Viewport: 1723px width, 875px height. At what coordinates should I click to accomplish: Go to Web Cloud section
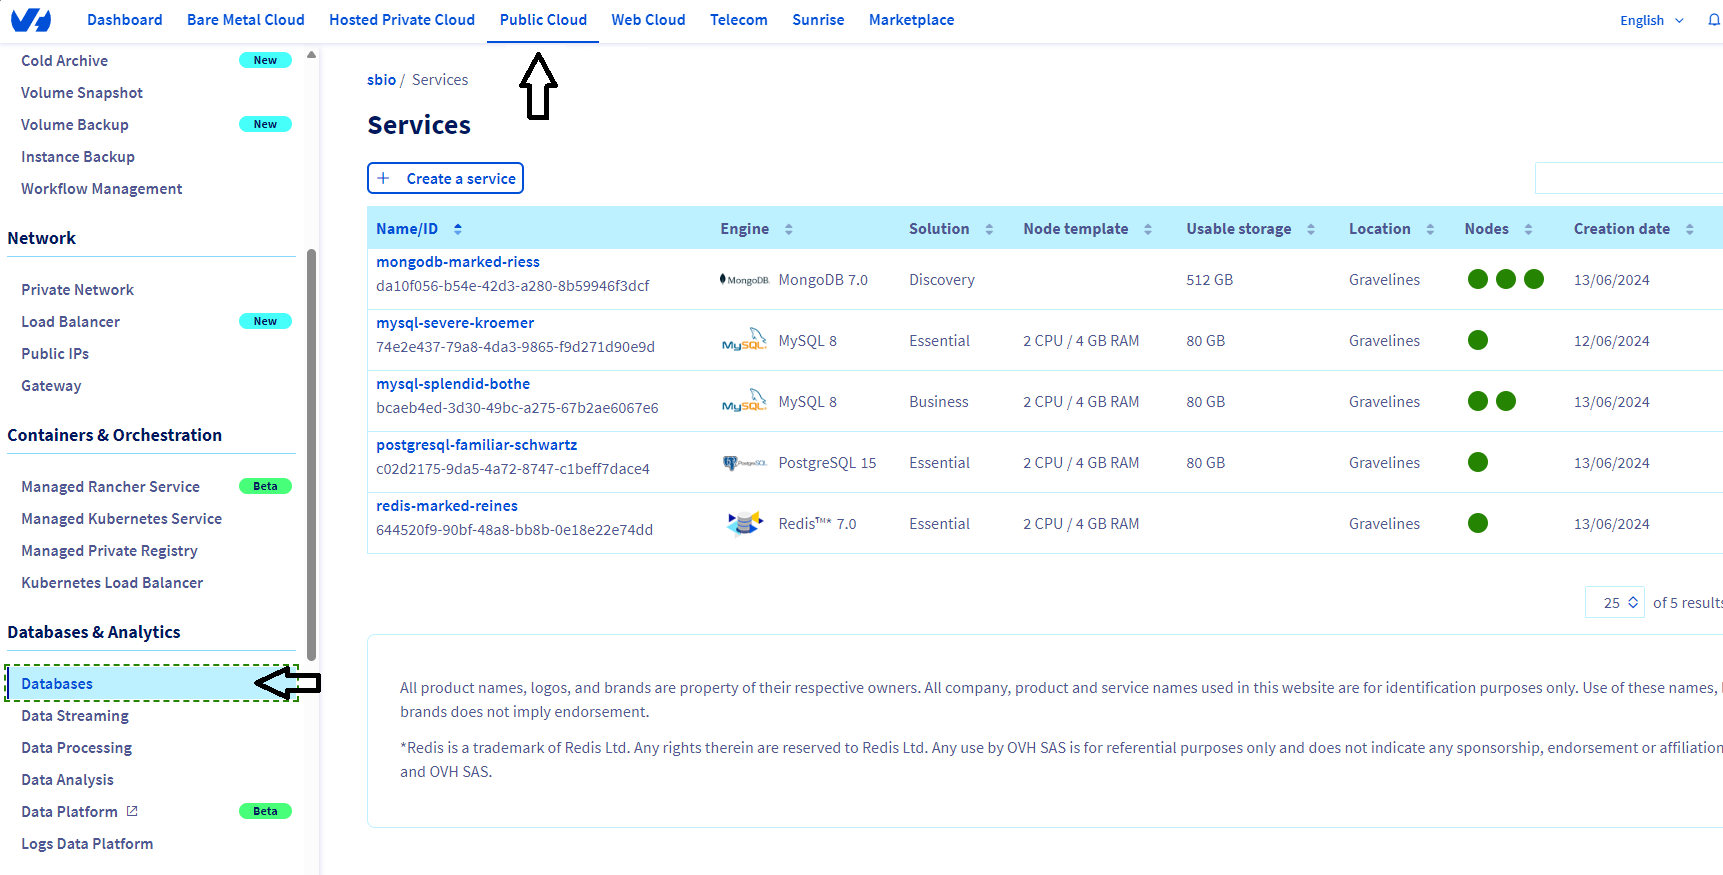(x=648, y=20)
